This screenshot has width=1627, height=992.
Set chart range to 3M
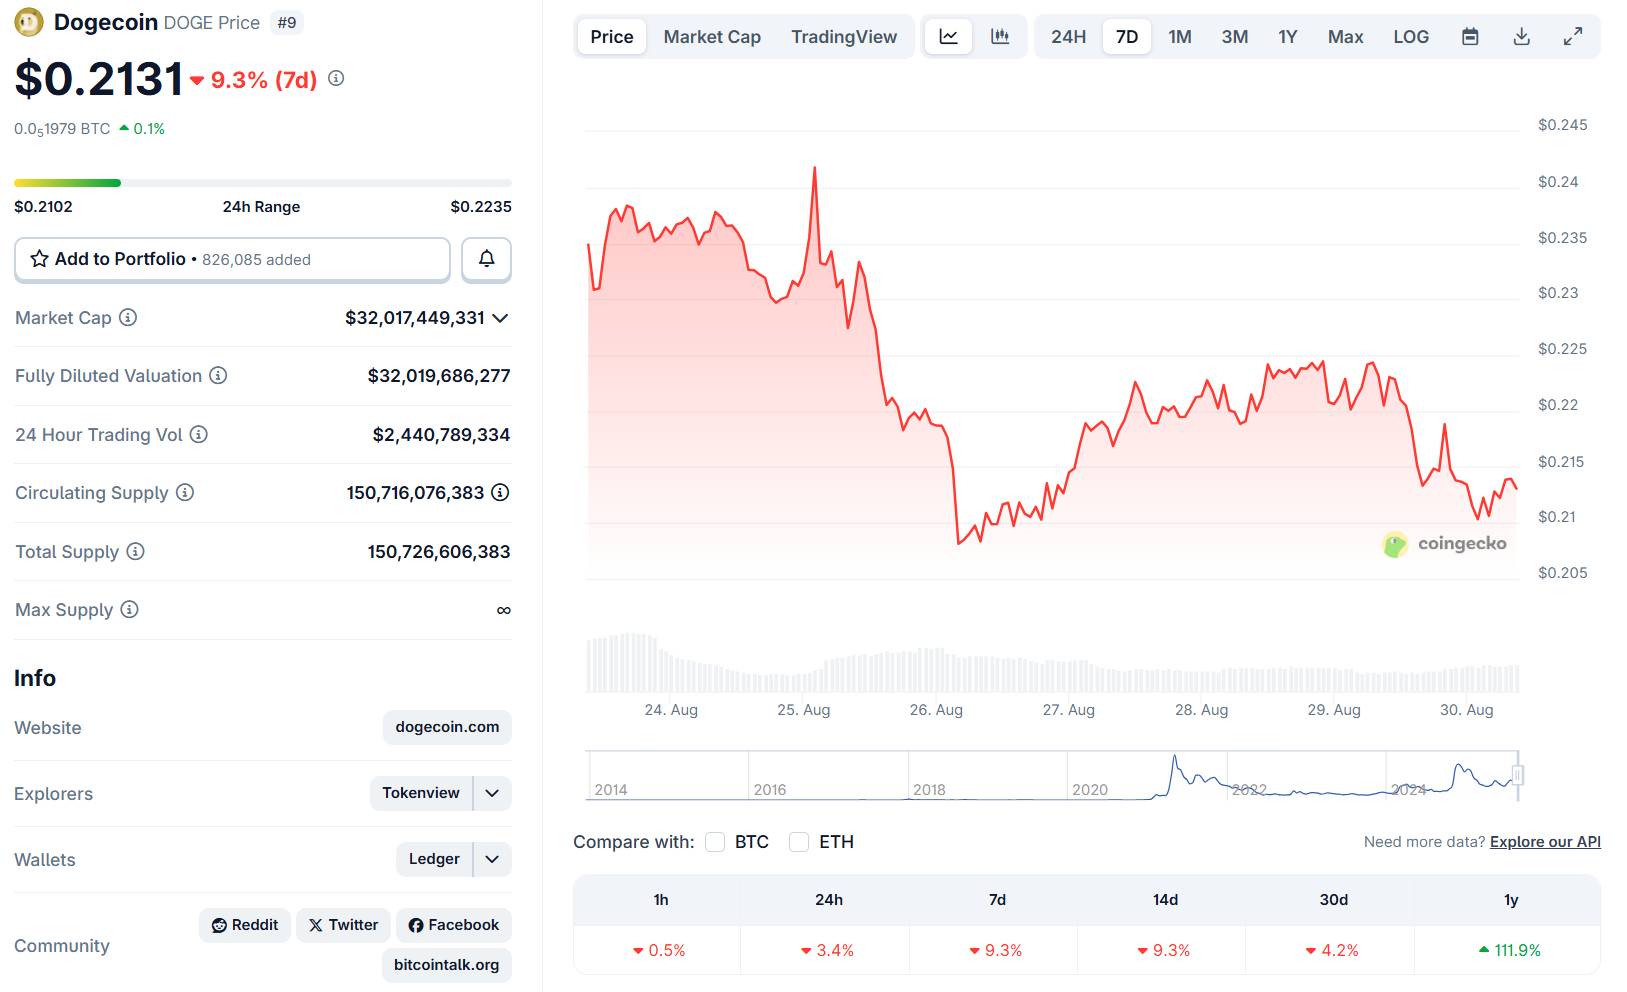[x=1235, y=37]
